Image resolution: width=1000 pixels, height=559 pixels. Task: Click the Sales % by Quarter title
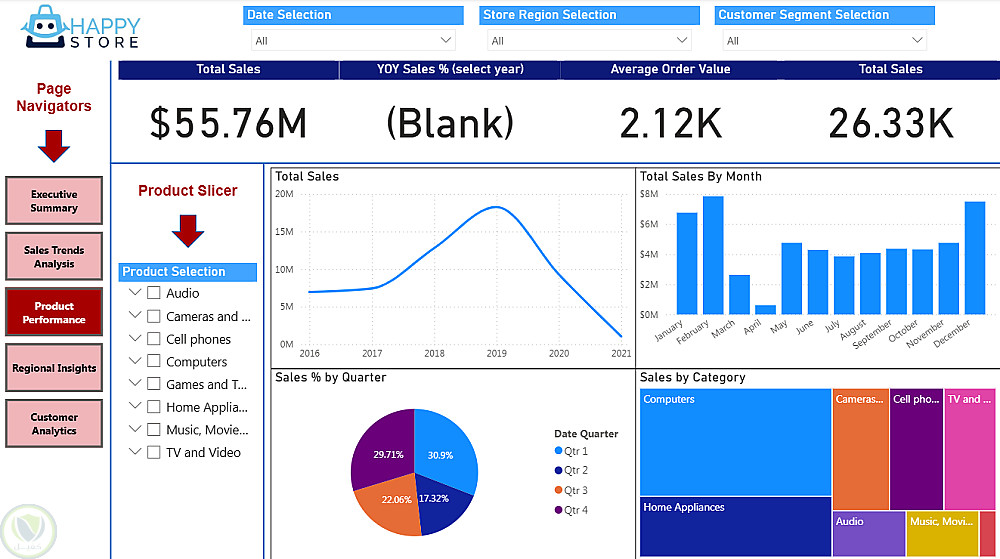[330, 377]
